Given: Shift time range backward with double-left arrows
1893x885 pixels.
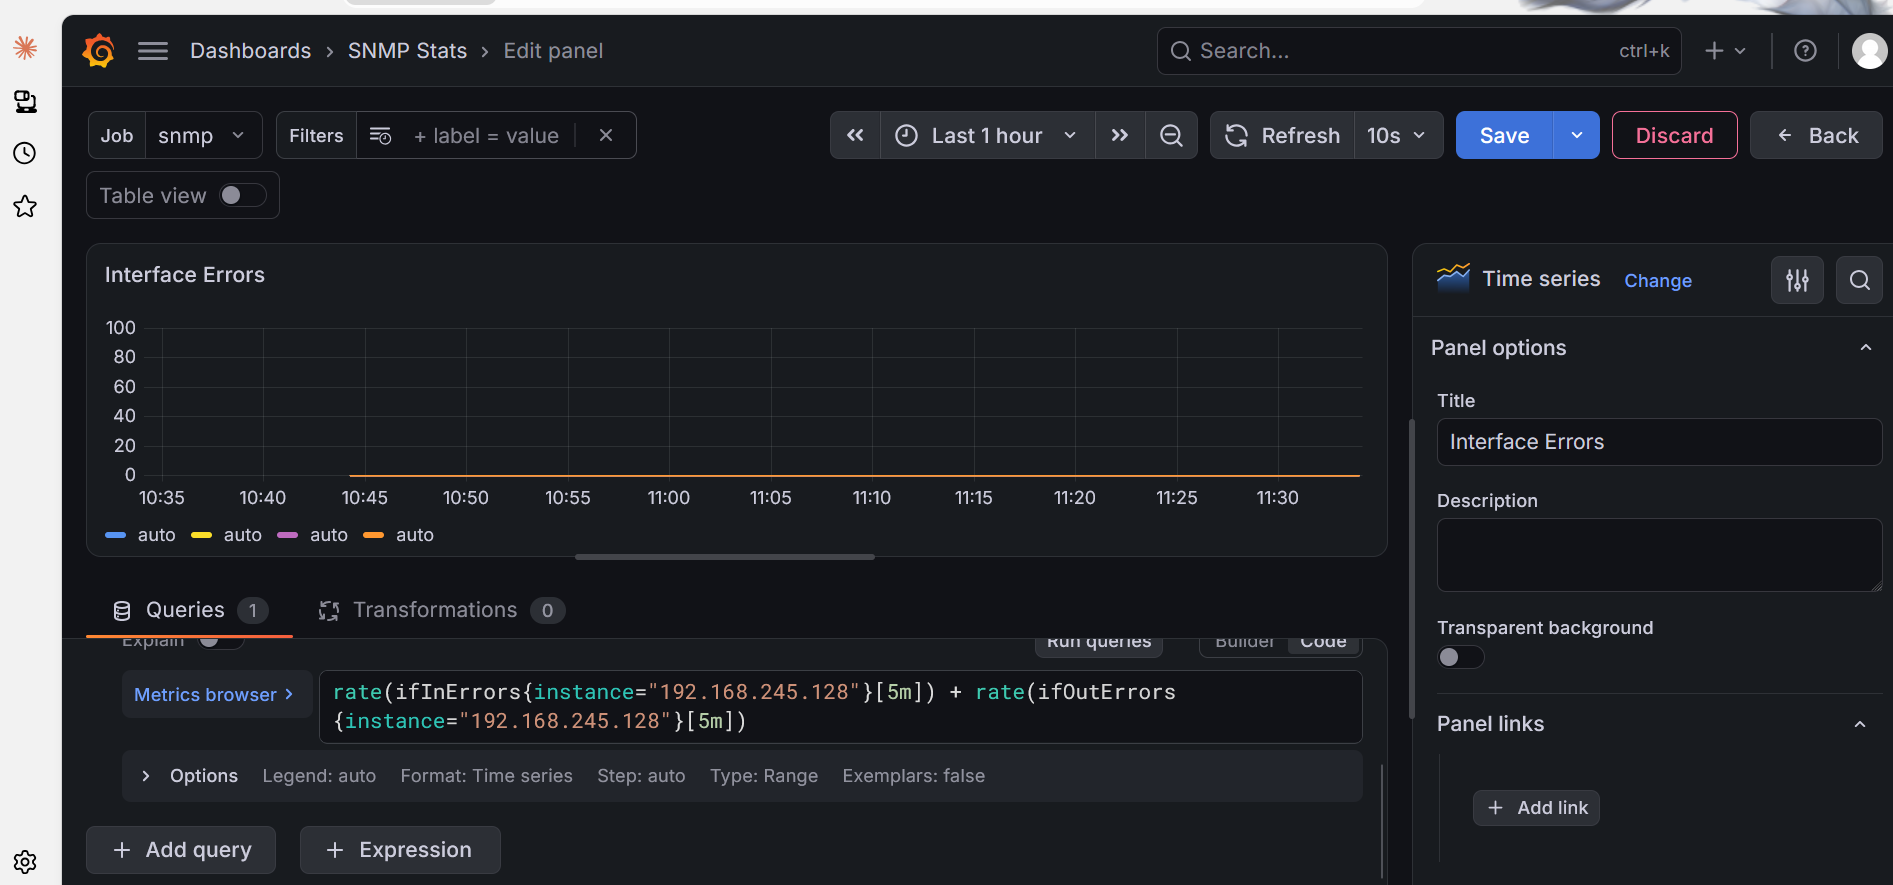Looking at the screenshot, I should (855, 135).
